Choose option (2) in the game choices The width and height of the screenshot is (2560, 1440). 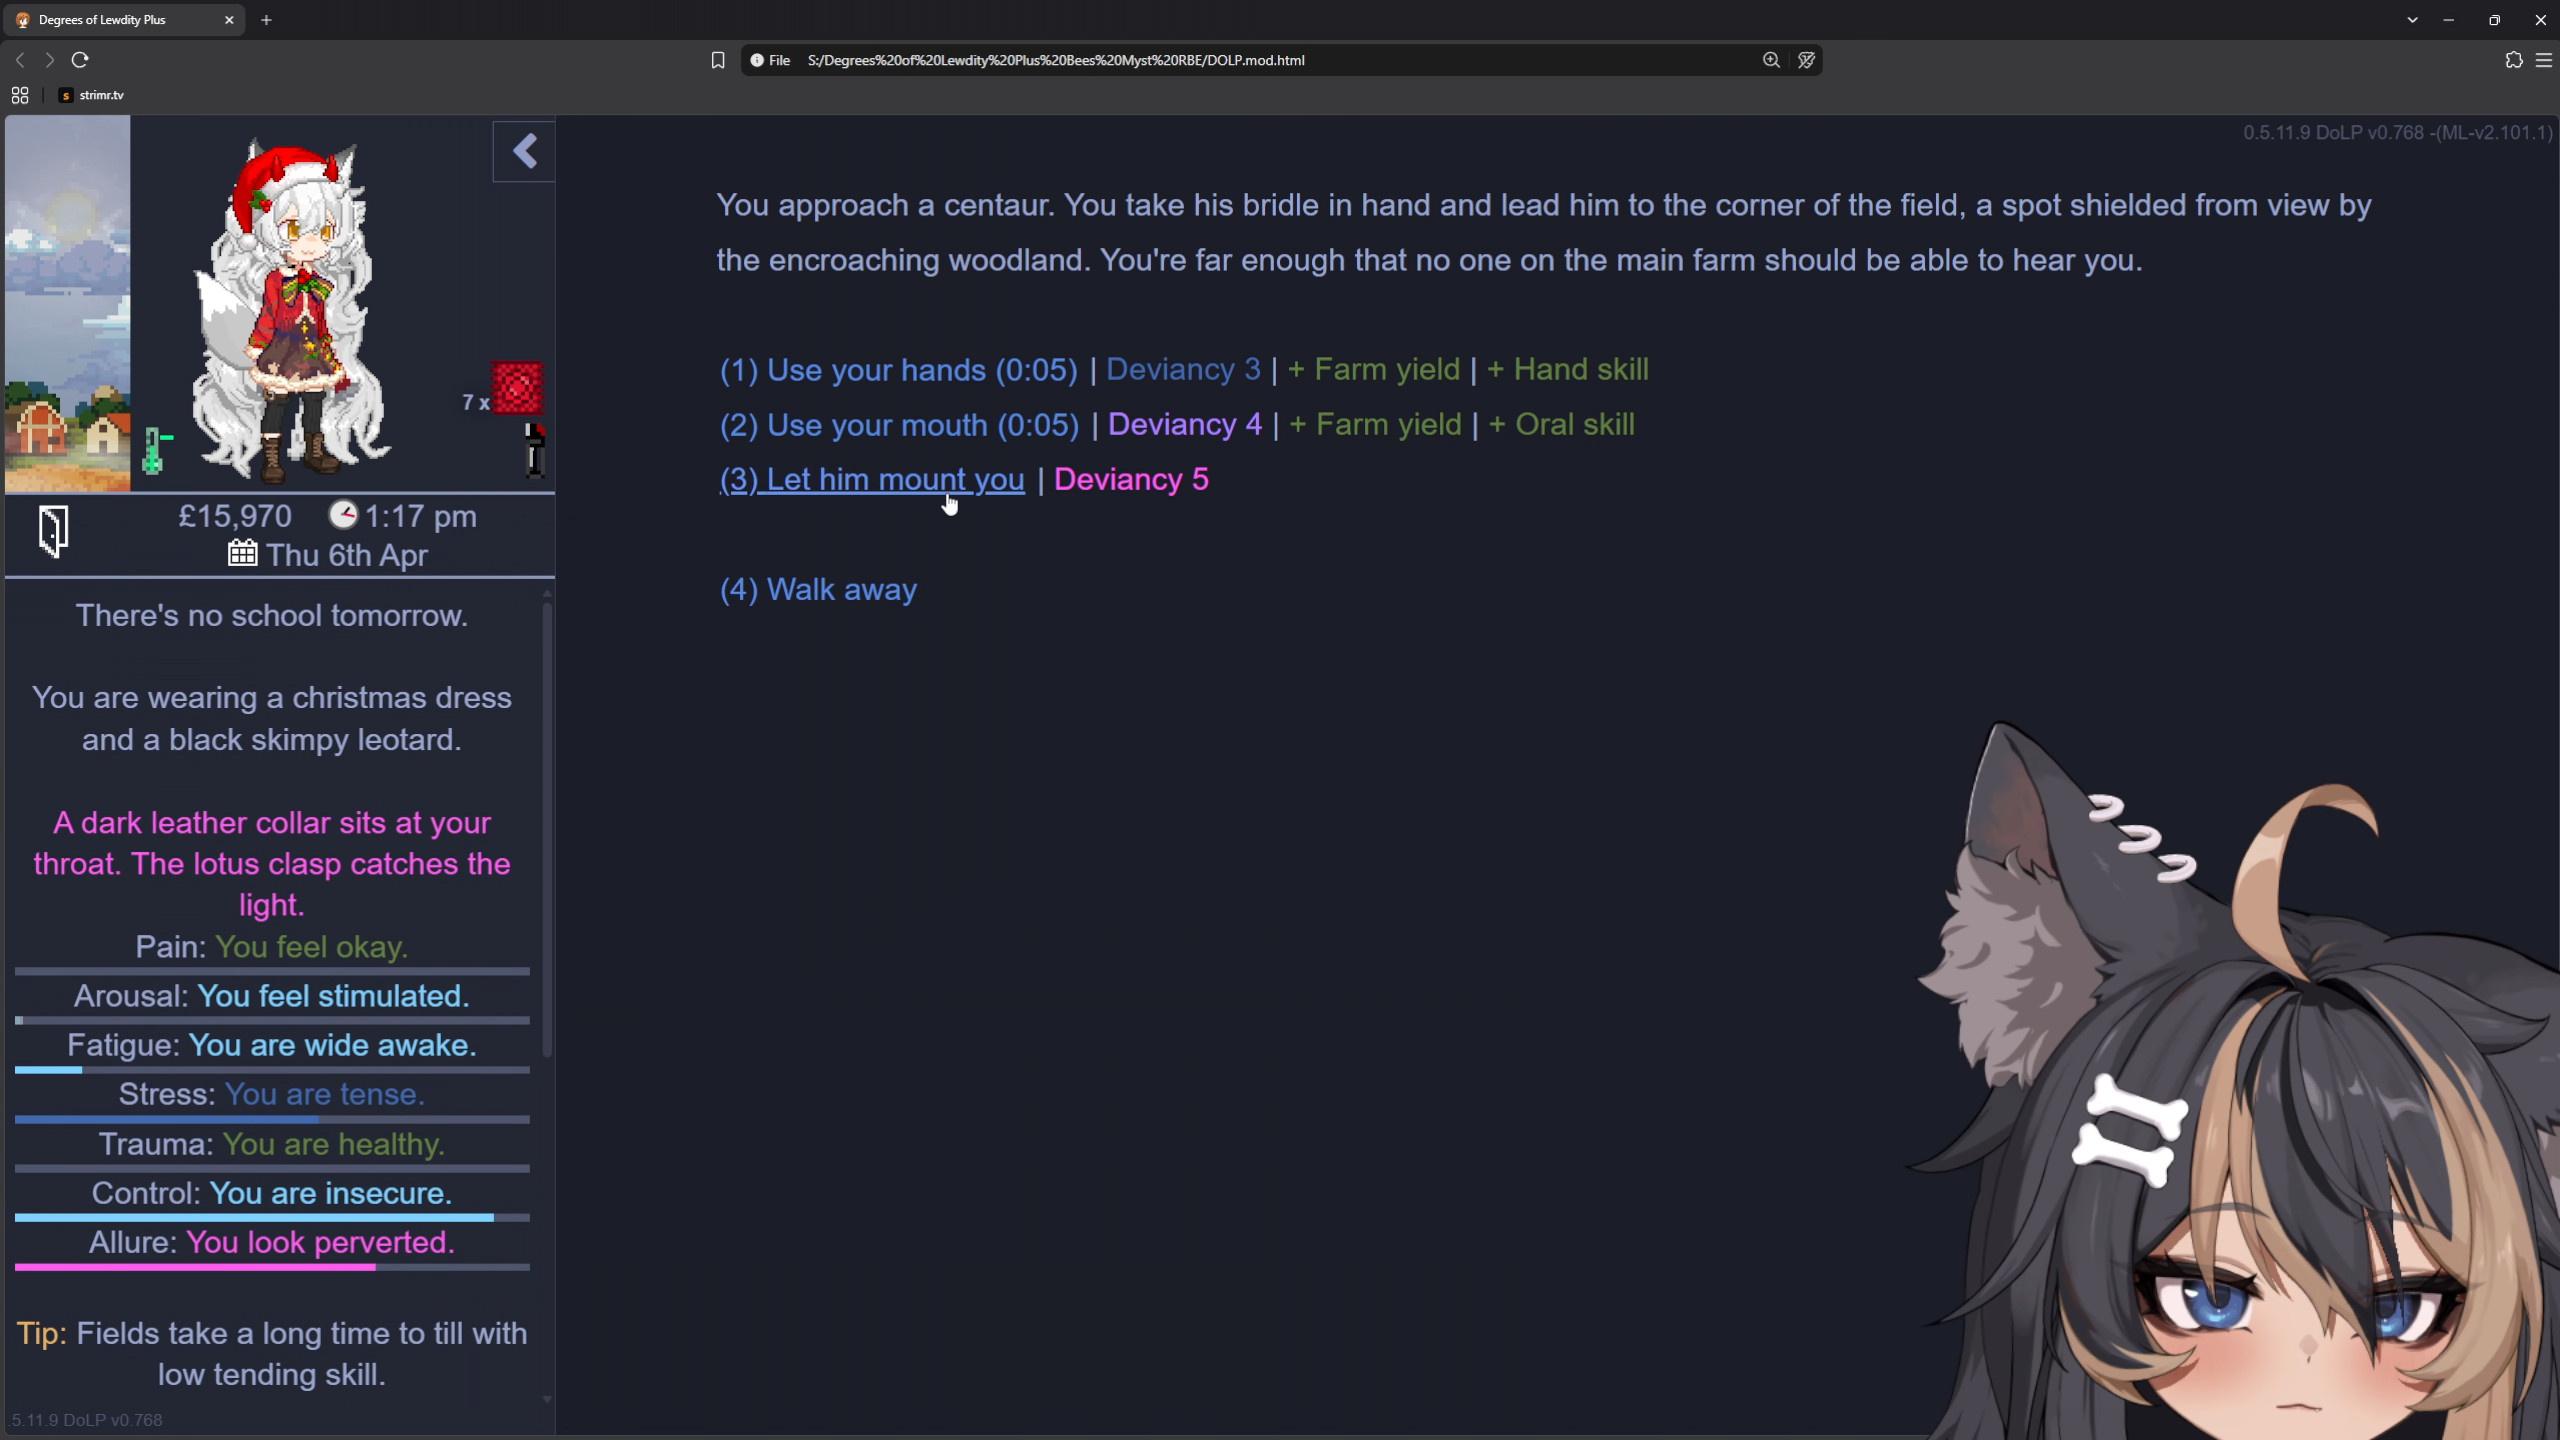click(899, 425)
